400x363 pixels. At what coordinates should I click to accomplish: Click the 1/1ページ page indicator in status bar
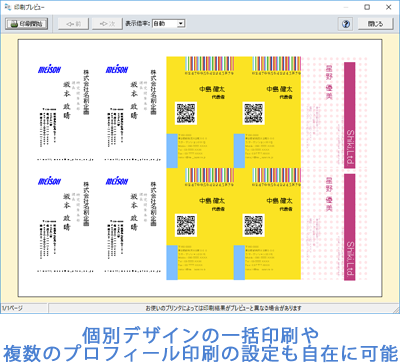[12, 308]
